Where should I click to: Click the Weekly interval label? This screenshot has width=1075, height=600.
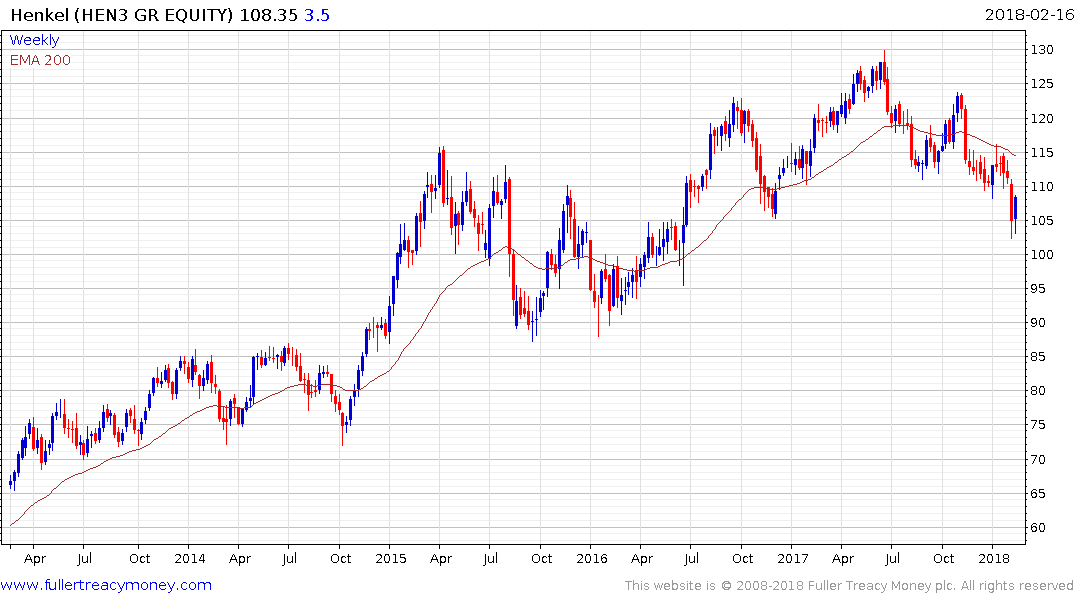tap(34, 40)
